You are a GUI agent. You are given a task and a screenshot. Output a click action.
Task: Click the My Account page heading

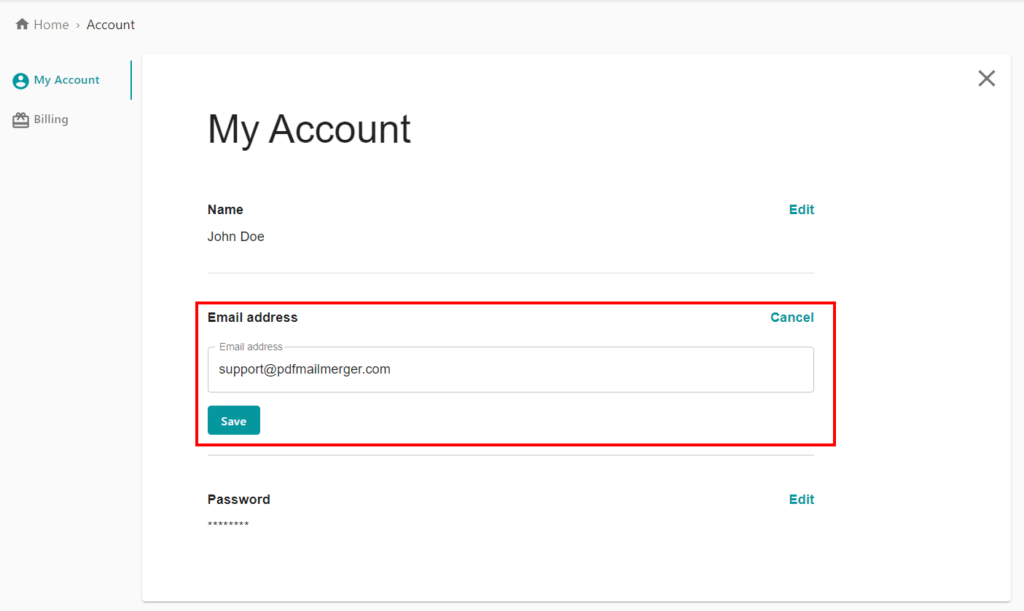click(309, 130)
